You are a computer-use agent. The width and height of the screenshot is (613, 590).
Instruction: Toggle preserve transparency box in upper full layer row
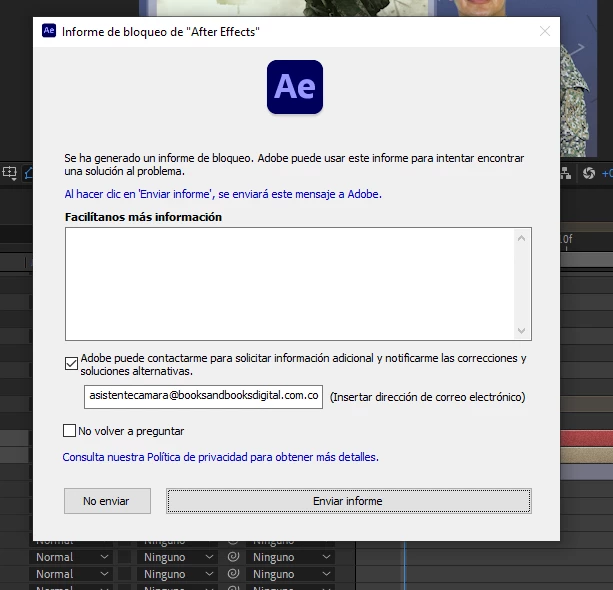point(124,557)
